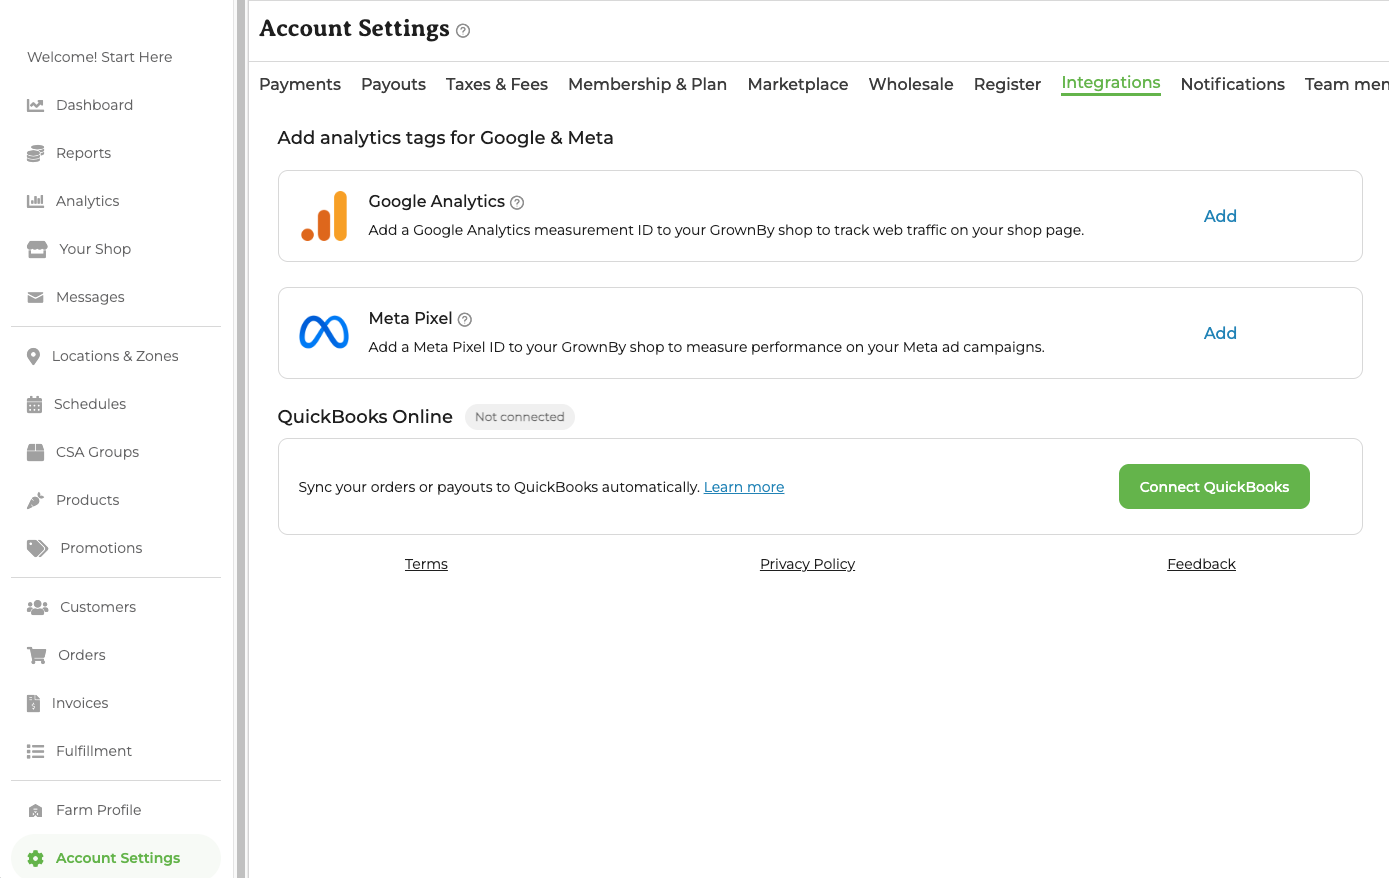This screenshot has height=878, width=1389.
Task: Click the Account Settings gear icon
Action: point(35,858)
